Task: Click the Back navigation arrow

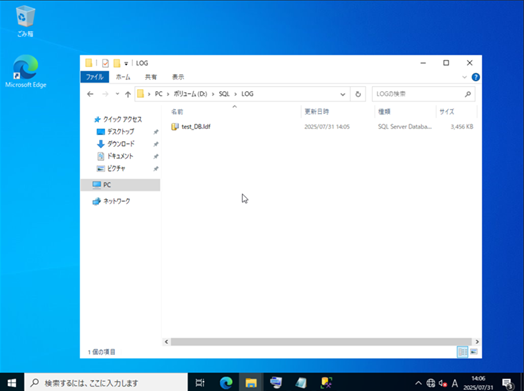Action: click(x=90, y=94)
